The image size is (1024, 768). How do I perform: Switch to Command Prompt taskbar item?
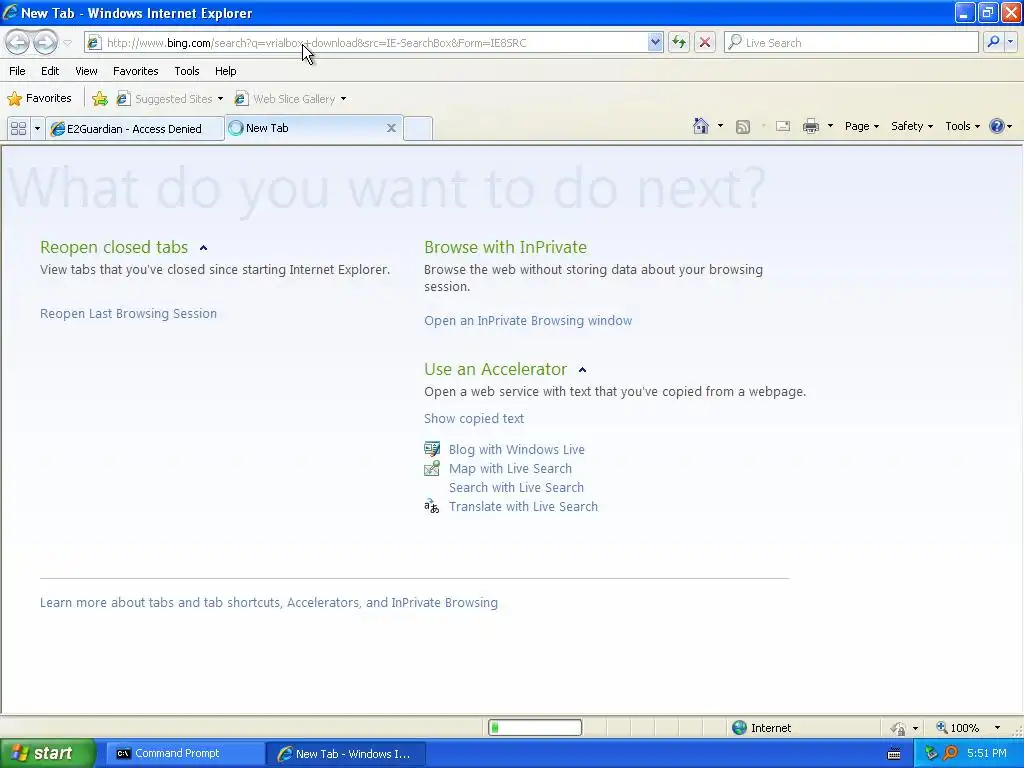coord(184,754)
